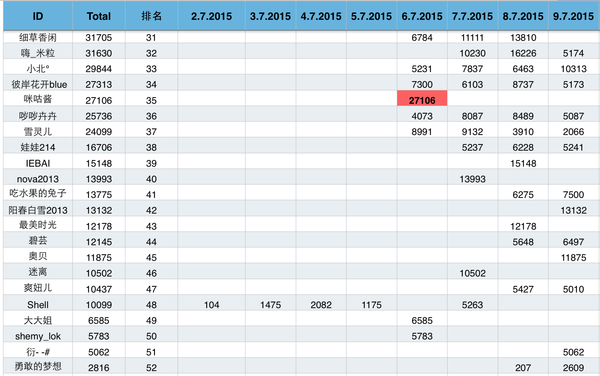This screenshot has height=376, width=600.
Task: Select the 2.7.2015 date column header
Action: [x=211, y=16]
